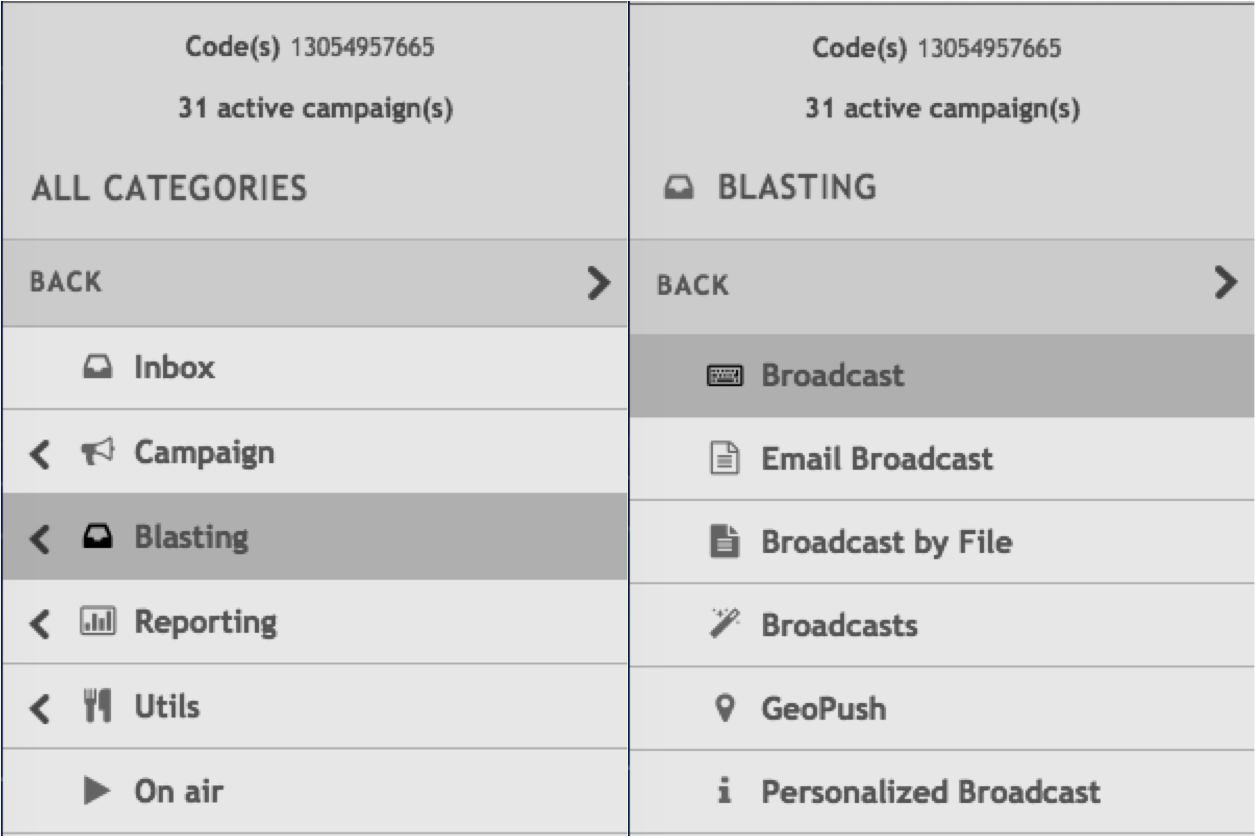Click the GeoPush location pin icon
Viewport: 1255px width, 837px height.
725,709
